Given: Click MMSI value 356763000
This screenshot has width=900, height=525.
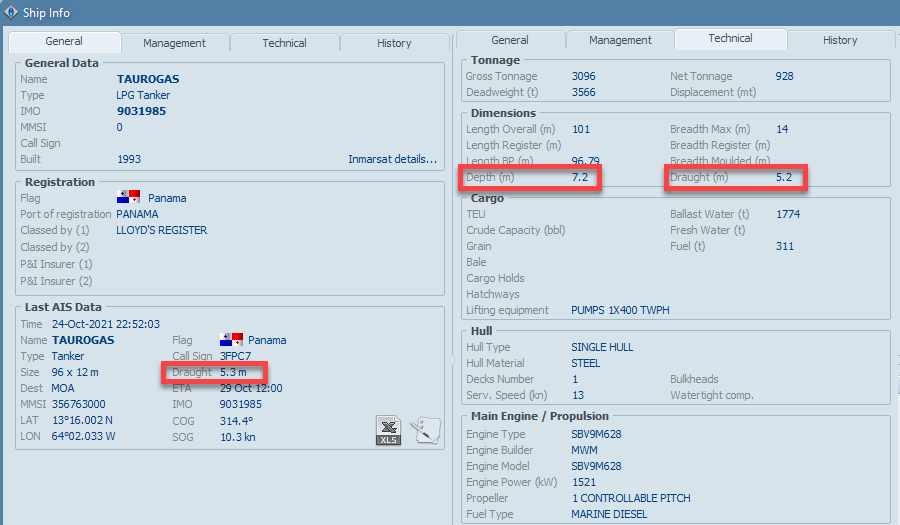Looking at the screenshot, I should click(79, 404).
